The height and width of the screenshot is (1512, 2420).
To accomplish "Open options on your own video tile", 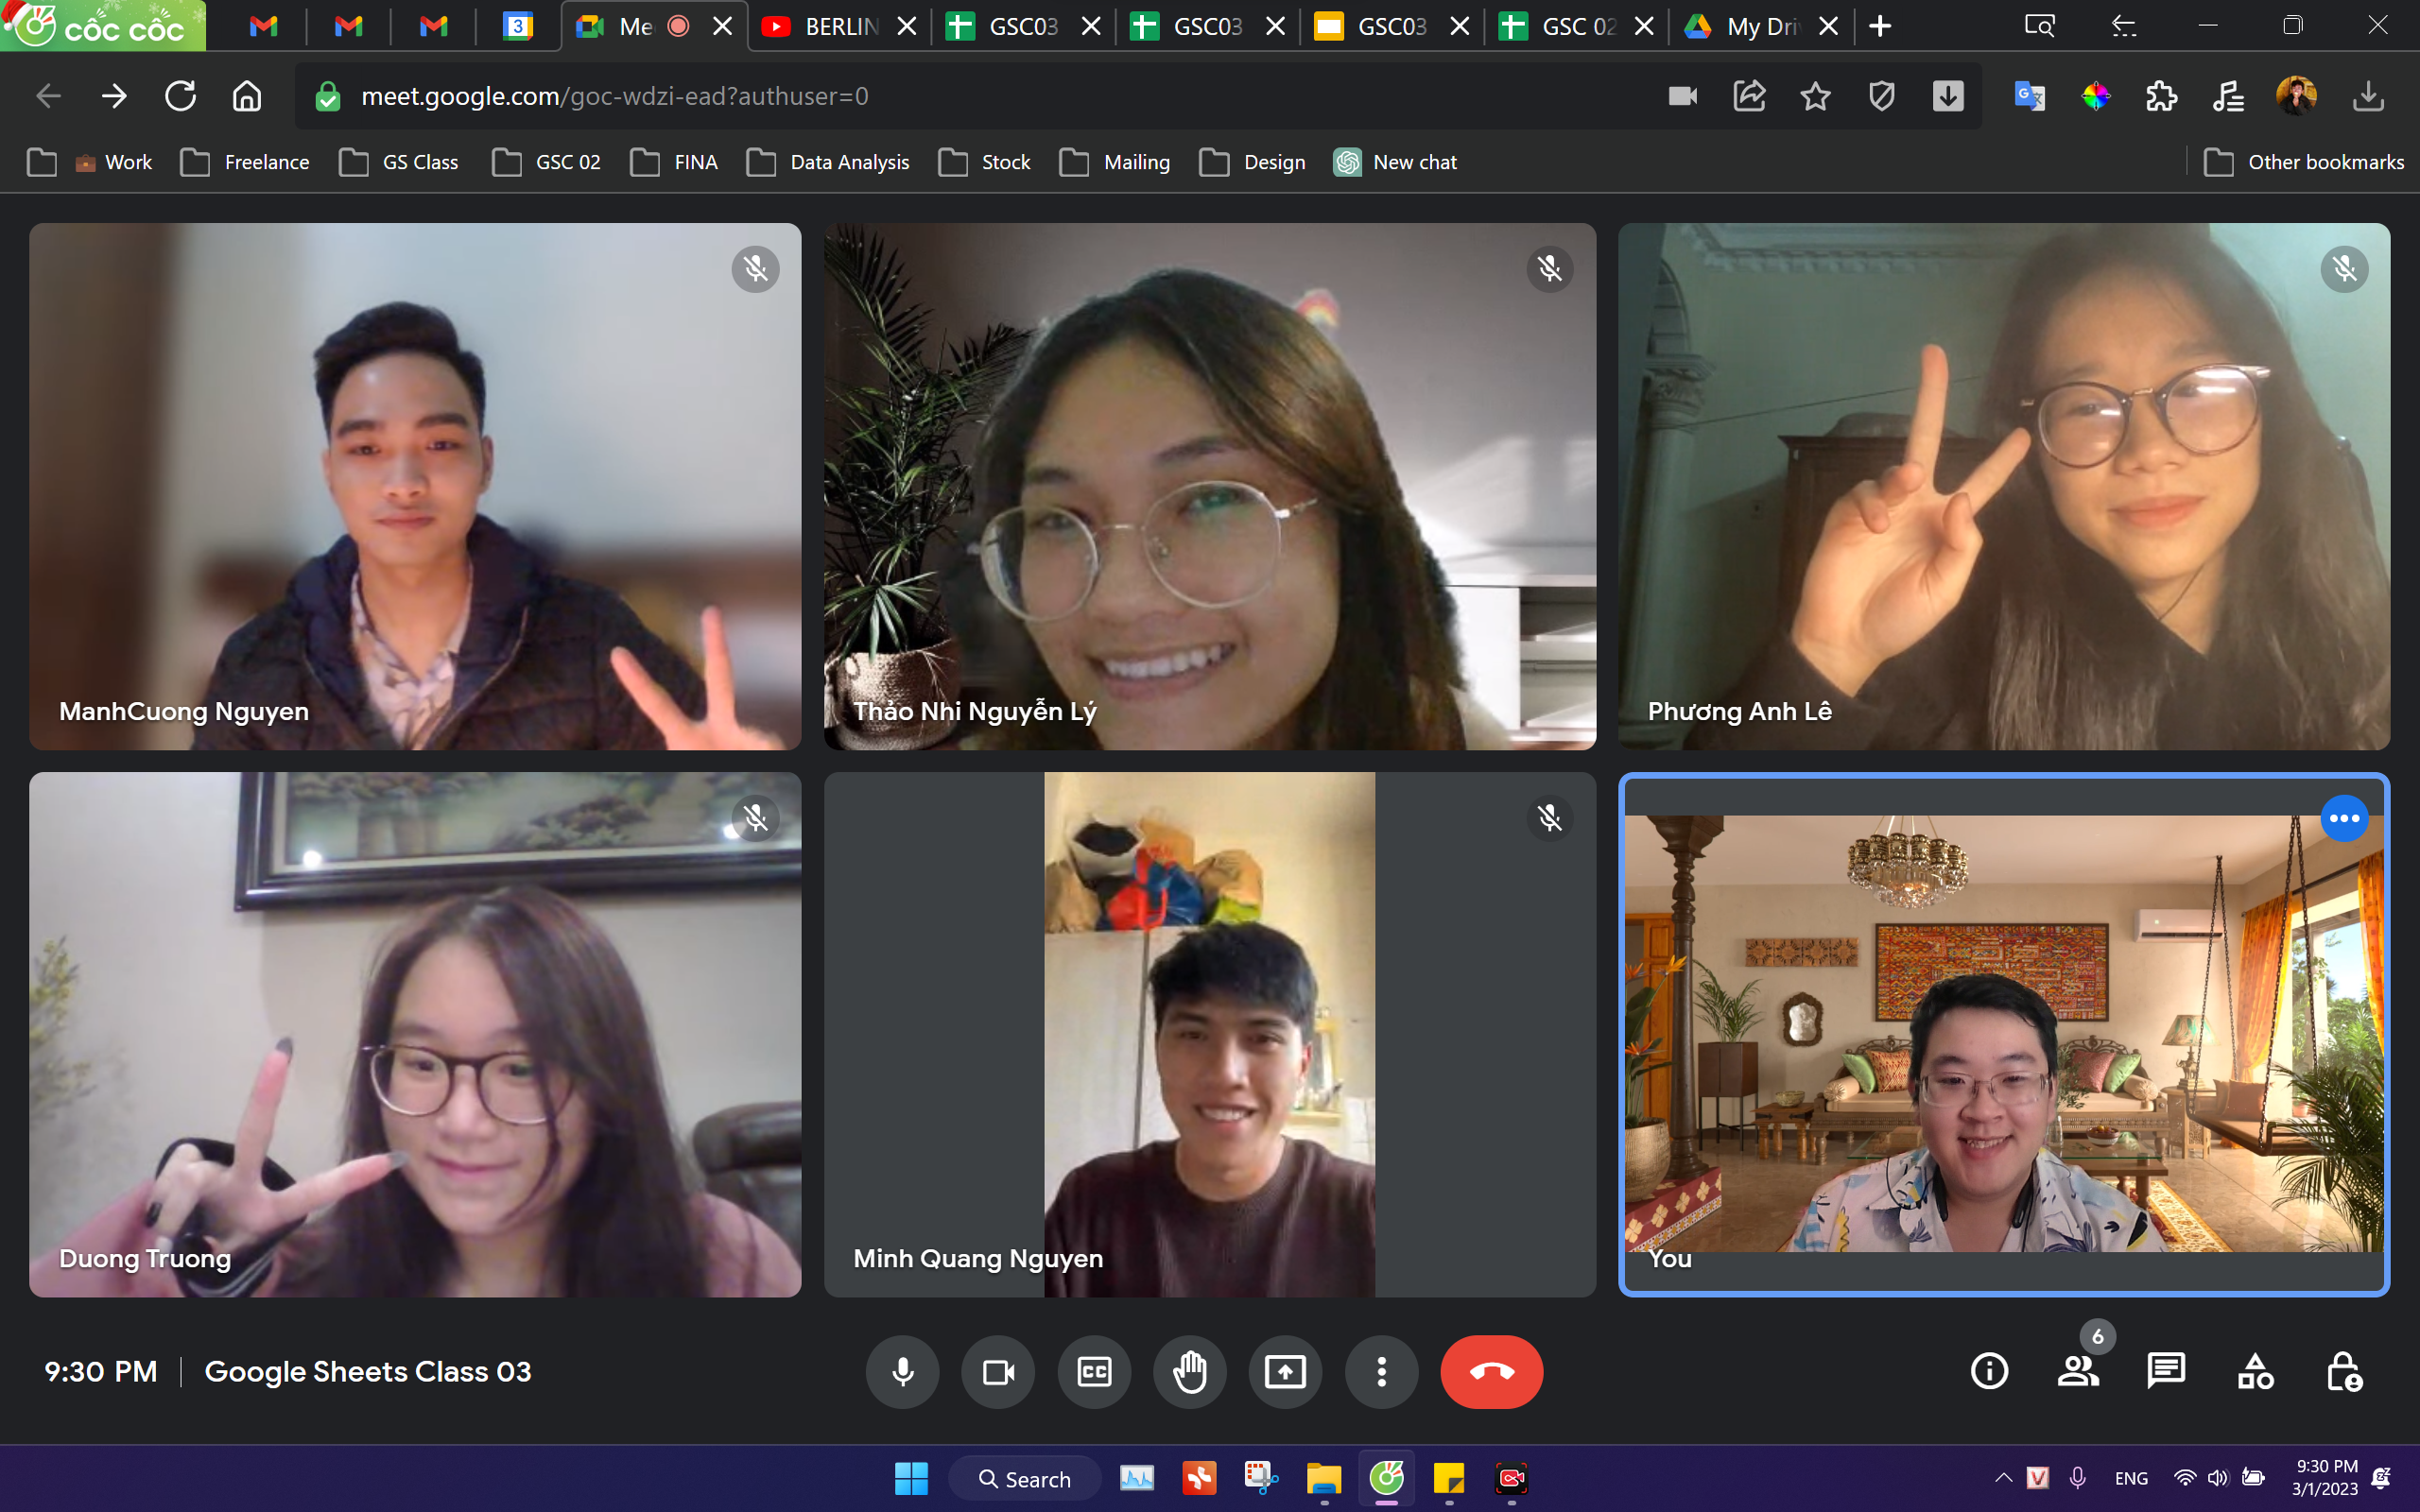I will [2343, 818].
